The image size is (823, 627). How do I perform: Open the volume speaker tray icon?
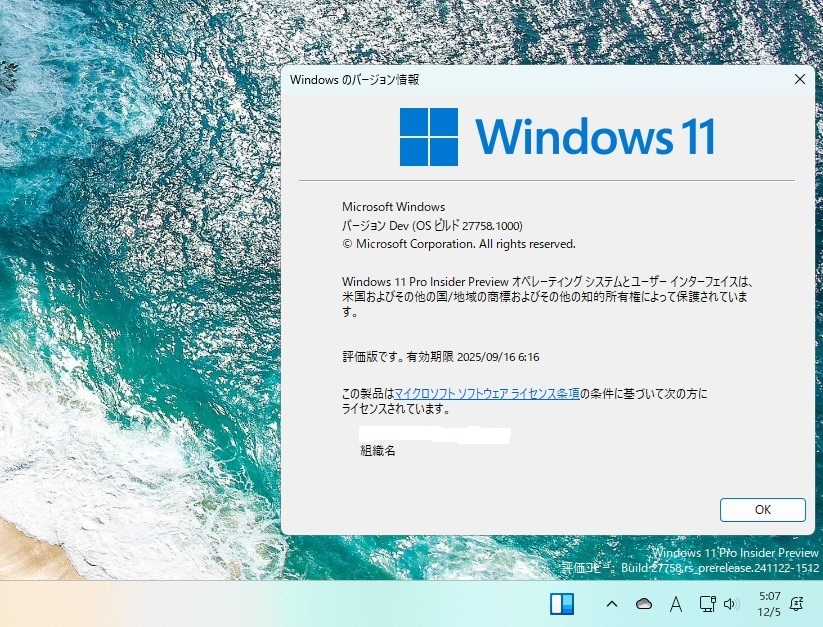[x=730, y=604]
